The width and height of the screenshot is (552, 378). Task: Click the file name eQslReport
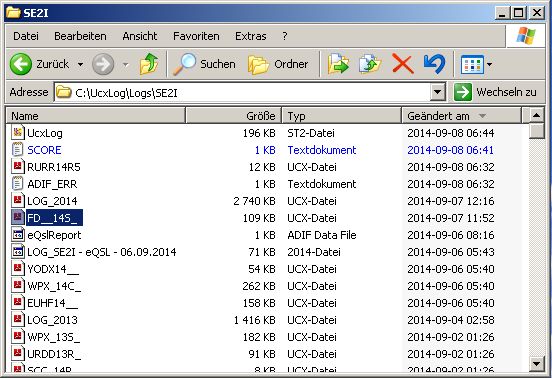pyautogui.click(x=54, y=235)
